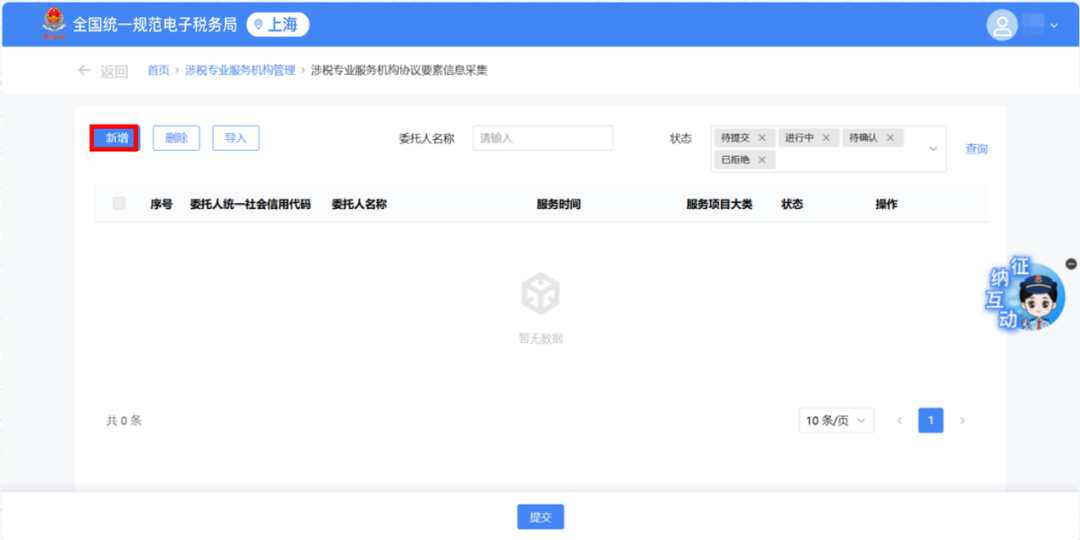The image size is (1080, 540).
Task: Click the 委托人统一社会信用代码 column header
Action: click(251, 204)
